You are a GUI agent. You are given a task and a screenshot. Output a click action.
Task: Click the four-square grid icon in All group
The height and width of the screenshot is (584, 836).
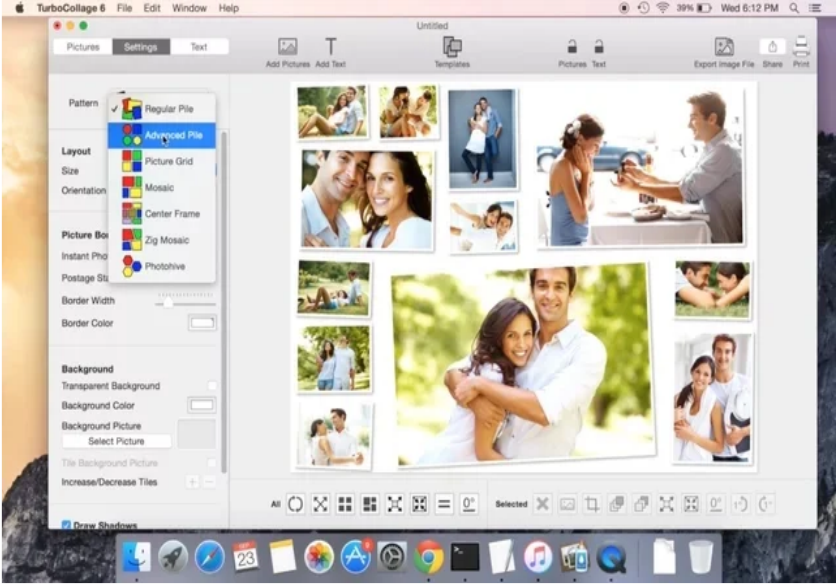coord(345,504)
